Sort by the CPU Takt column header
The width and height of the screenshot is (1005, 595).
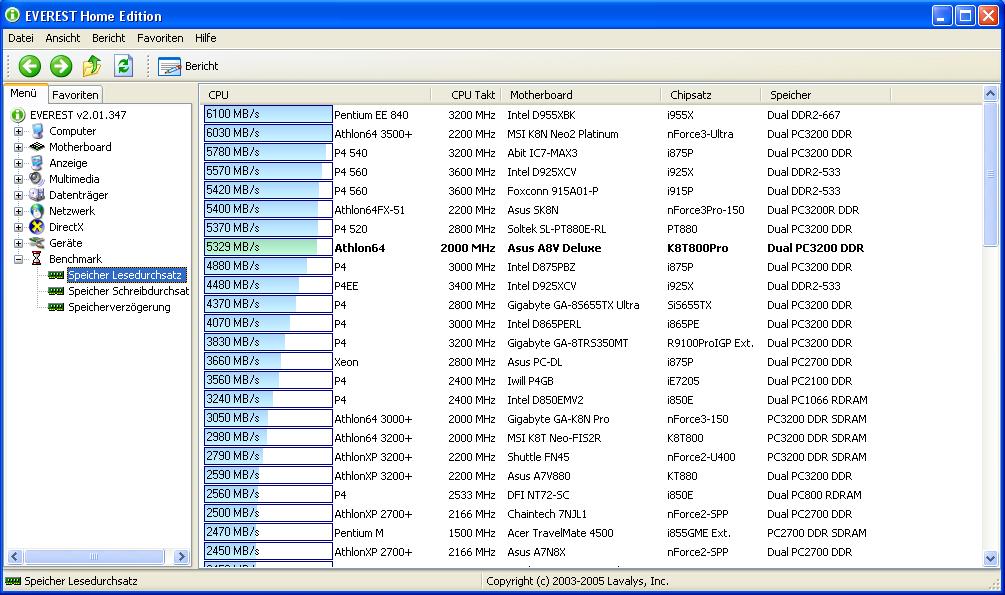coord(466,95)
